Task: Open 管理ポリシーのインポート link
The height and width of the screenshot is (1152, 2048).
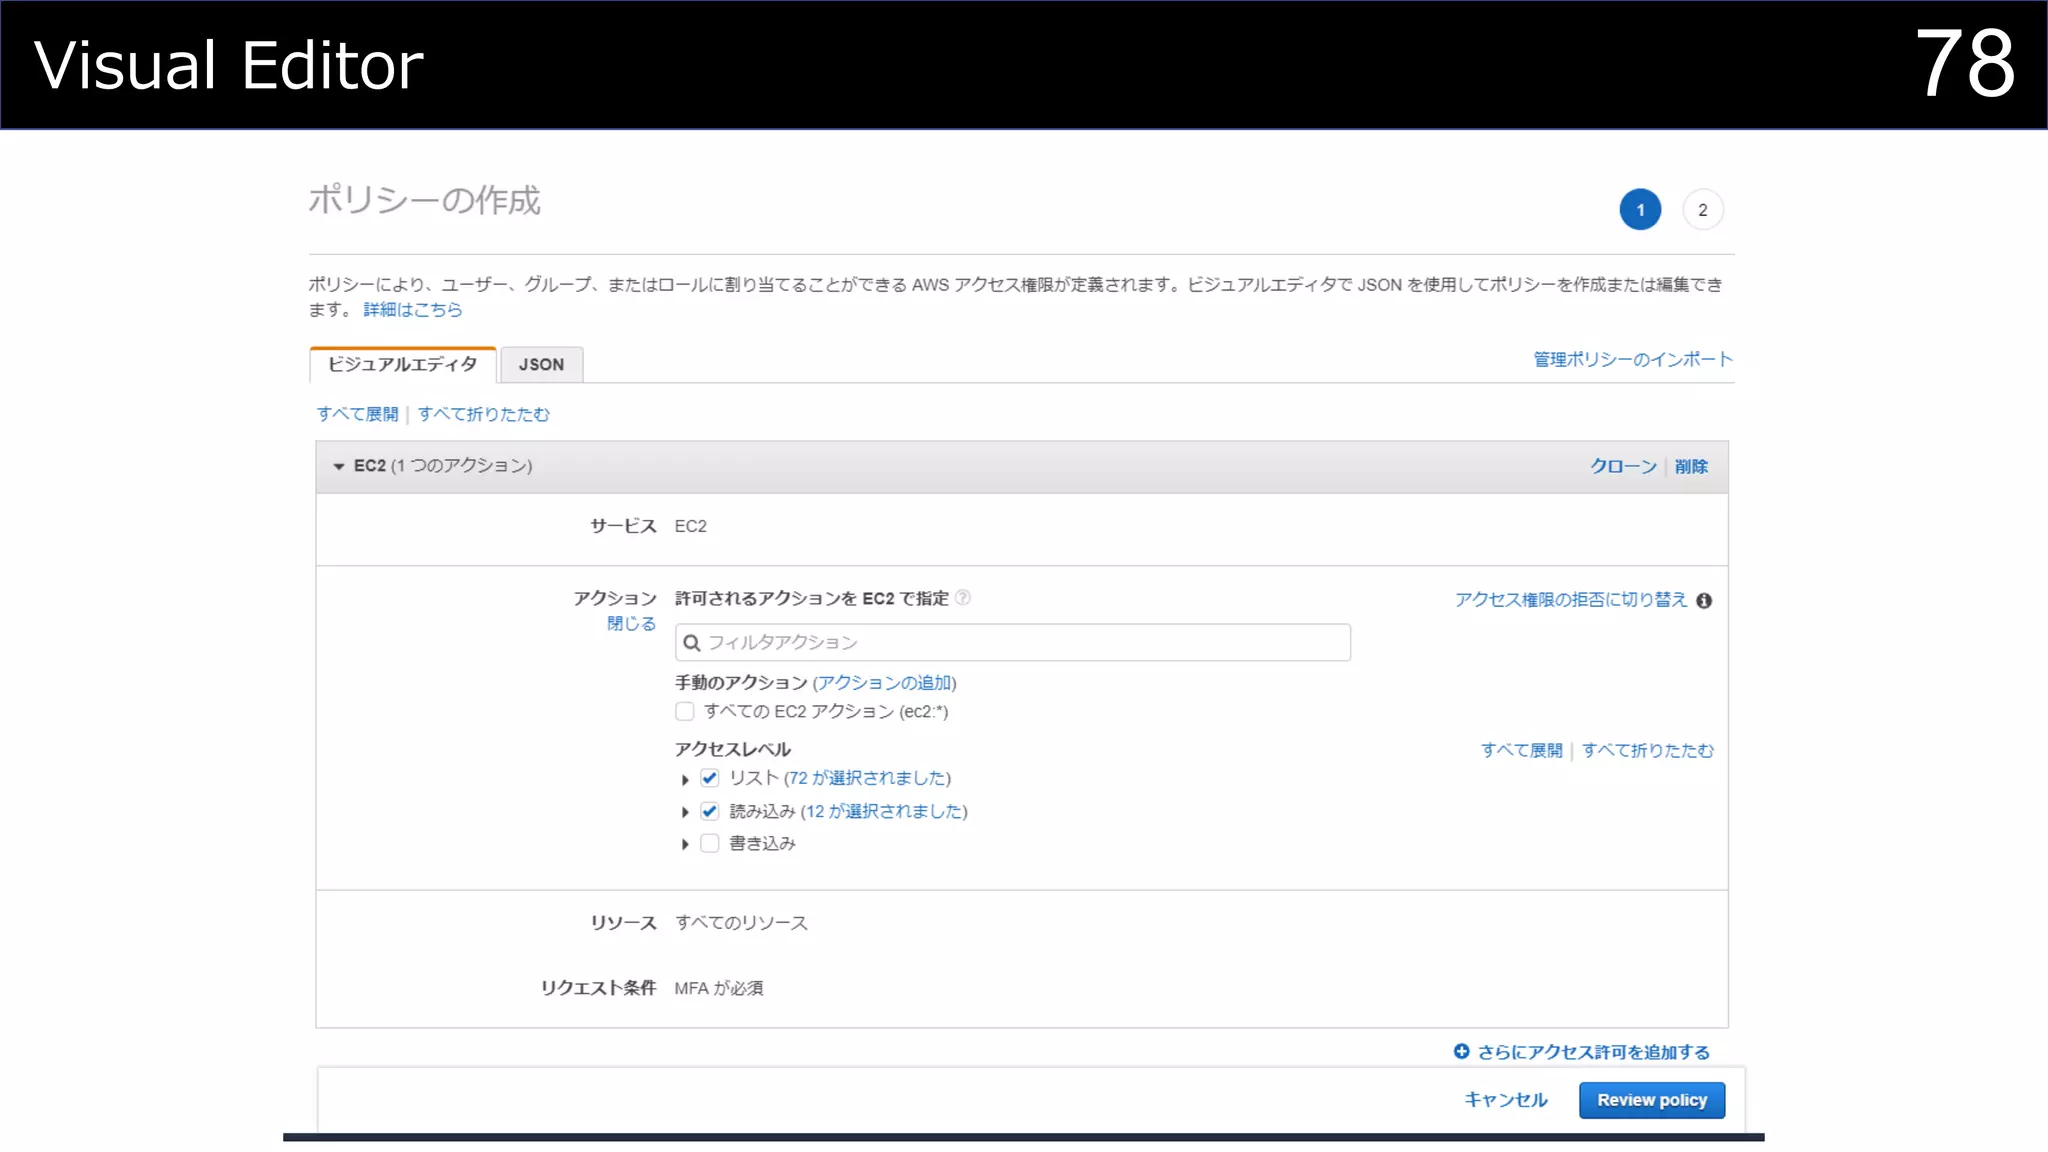Action: click(1633, 360)
